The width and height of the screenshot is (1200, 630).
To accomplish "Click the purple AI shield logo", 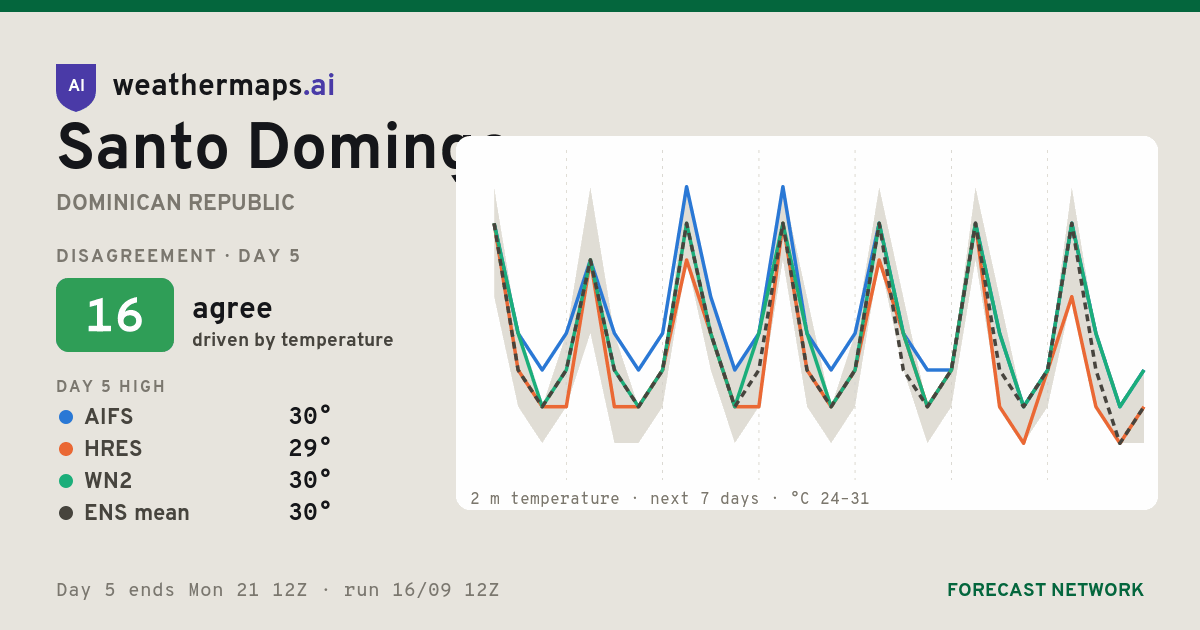I will [76, 87].
